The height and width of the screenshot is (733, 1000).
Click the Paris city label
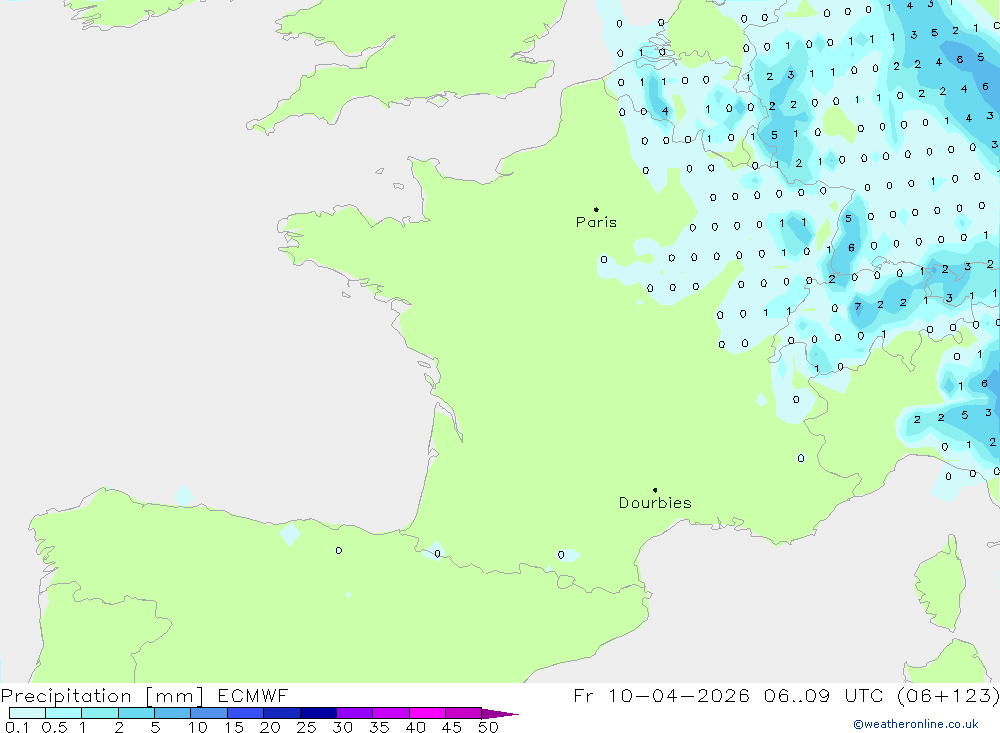(596, 222)
